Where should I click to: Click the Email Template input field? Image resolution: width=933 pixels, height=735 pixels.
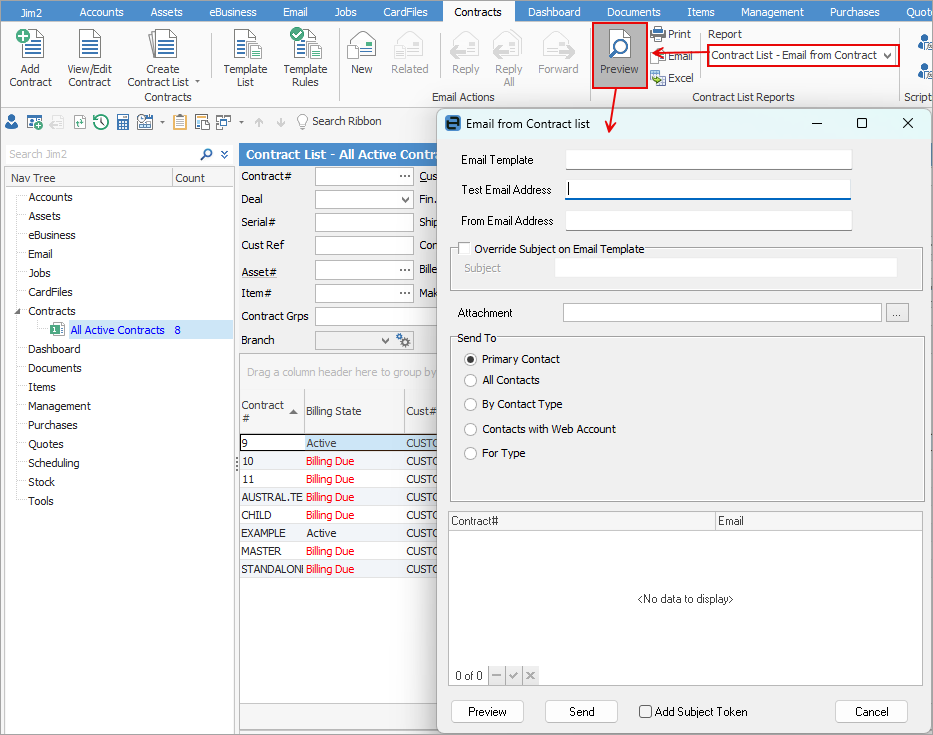pos(709,159)
